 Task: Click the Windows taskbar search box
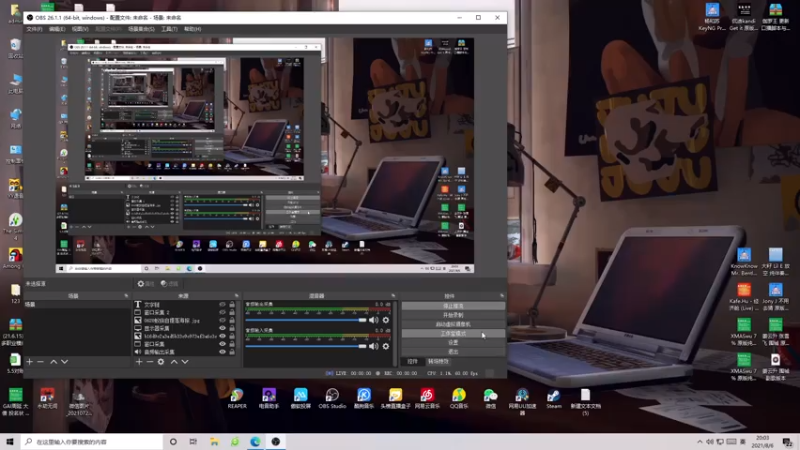[x=92, y=442]
